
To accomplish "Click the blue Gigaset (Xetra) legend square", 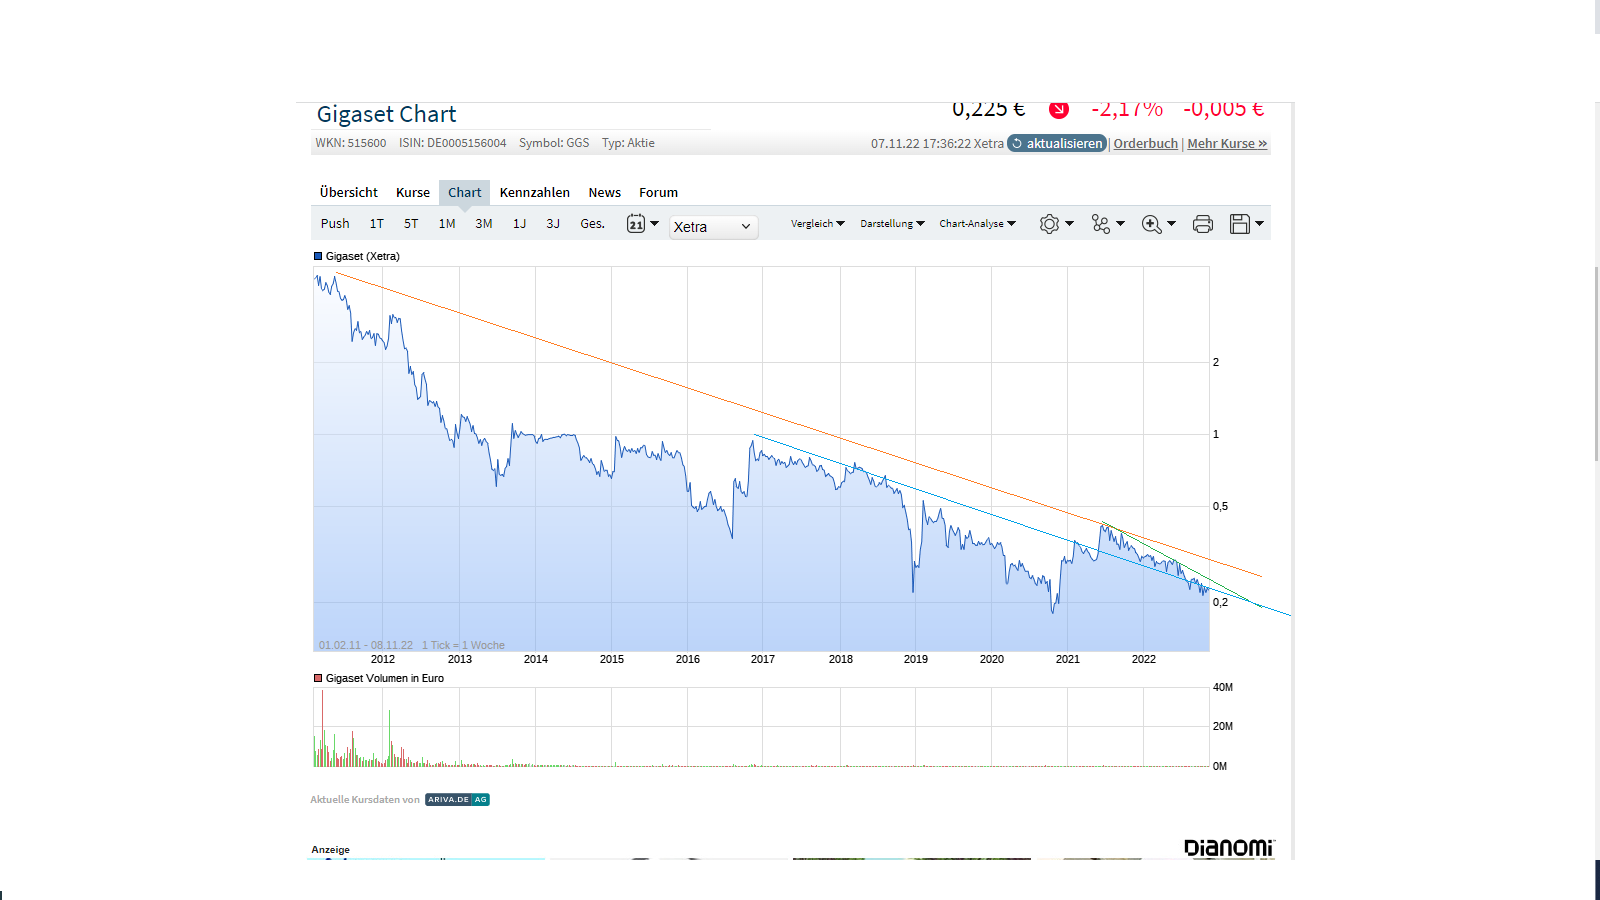I will 318,256.
